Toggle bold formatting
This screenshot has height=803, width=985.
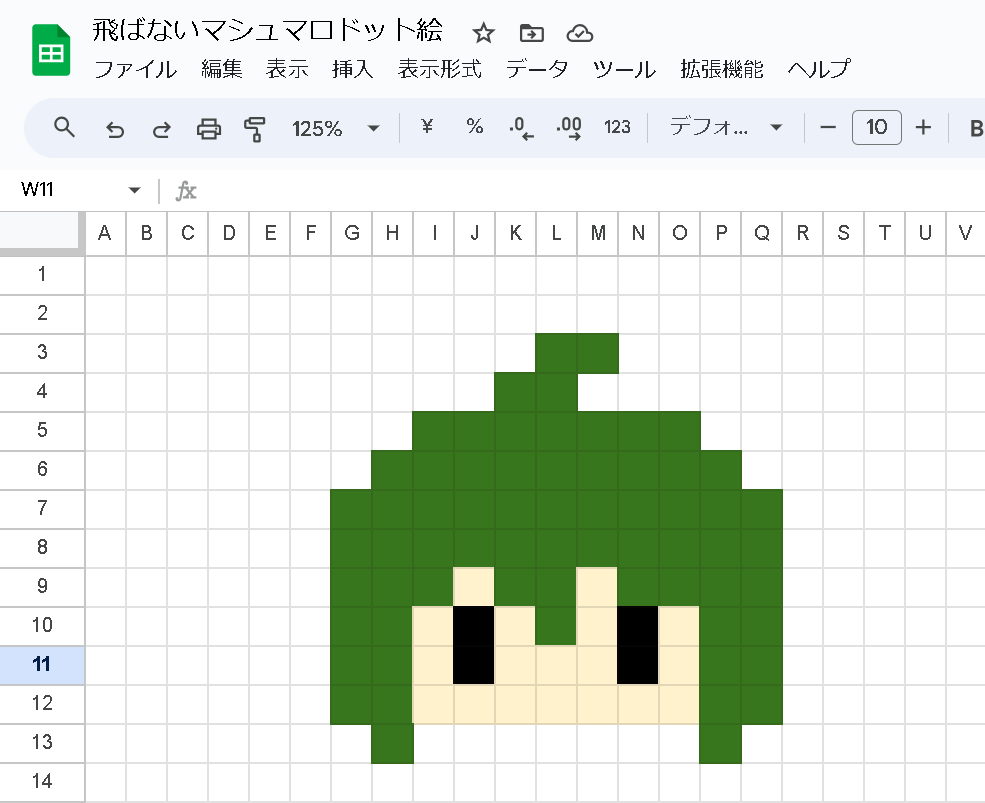976,128
